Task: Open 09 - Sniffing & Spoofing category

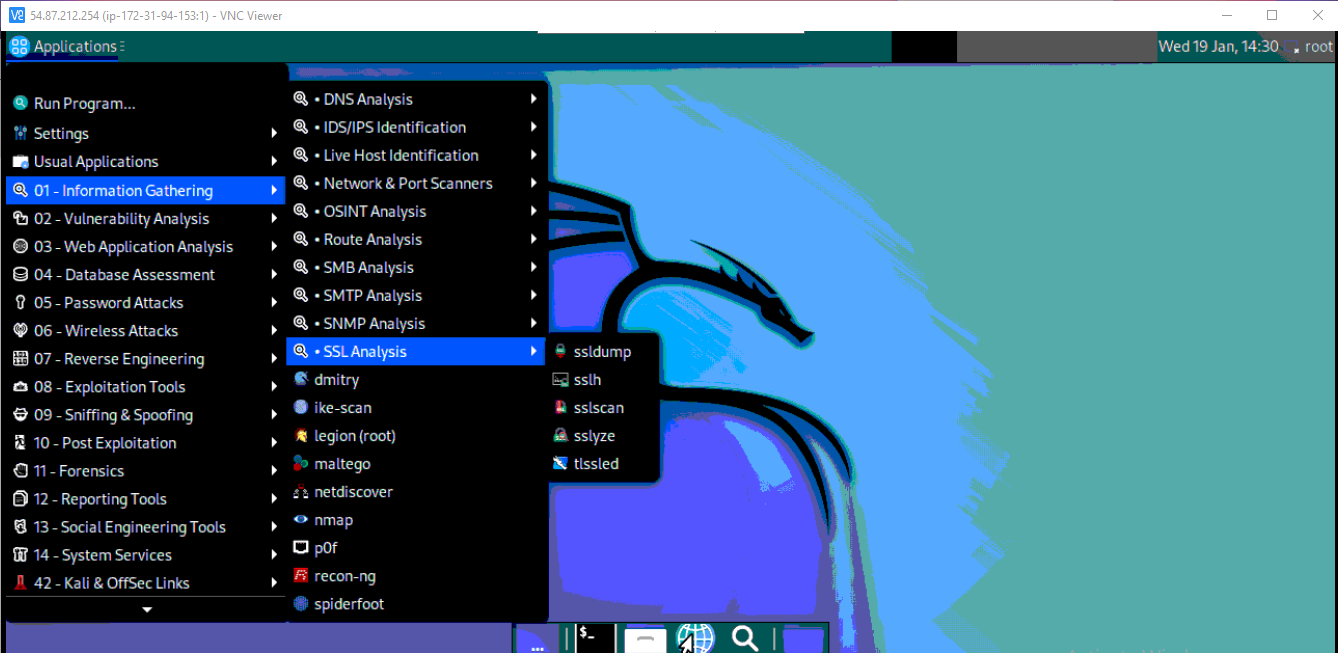Action: [146, 415]
